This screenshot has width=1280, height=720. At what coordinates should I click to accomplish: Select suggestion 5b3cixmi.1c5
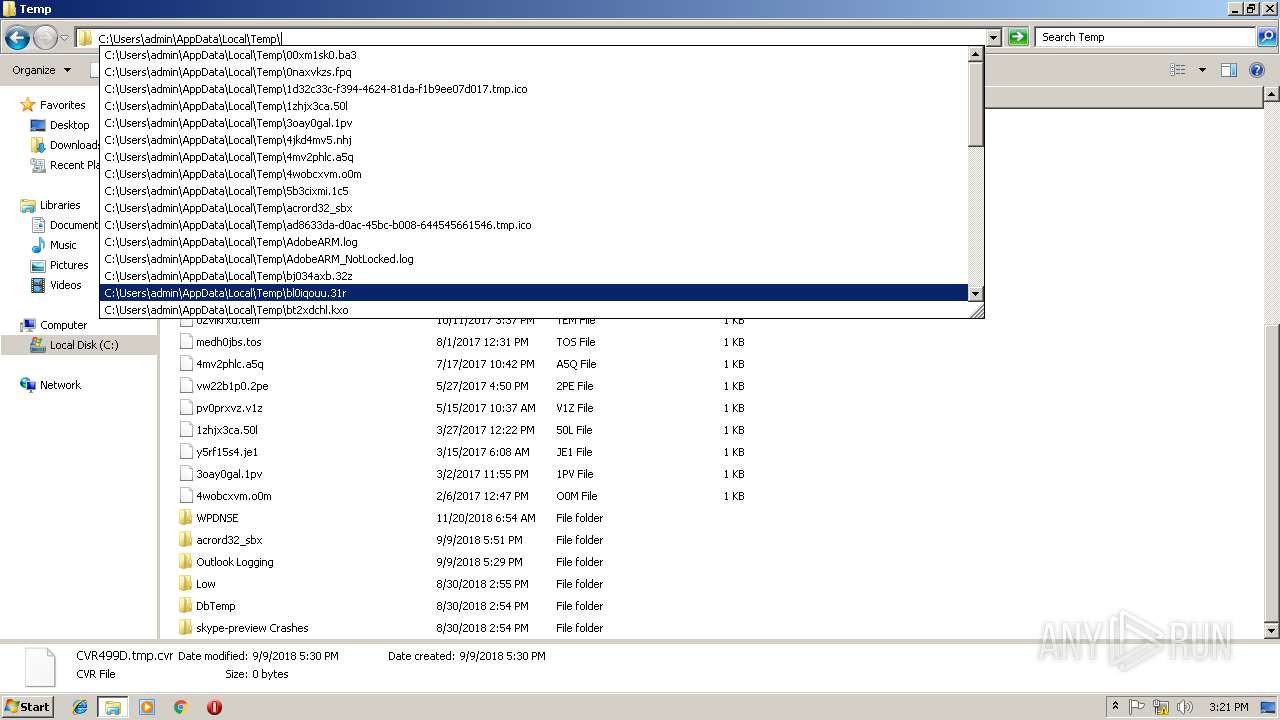coord(534,191)
